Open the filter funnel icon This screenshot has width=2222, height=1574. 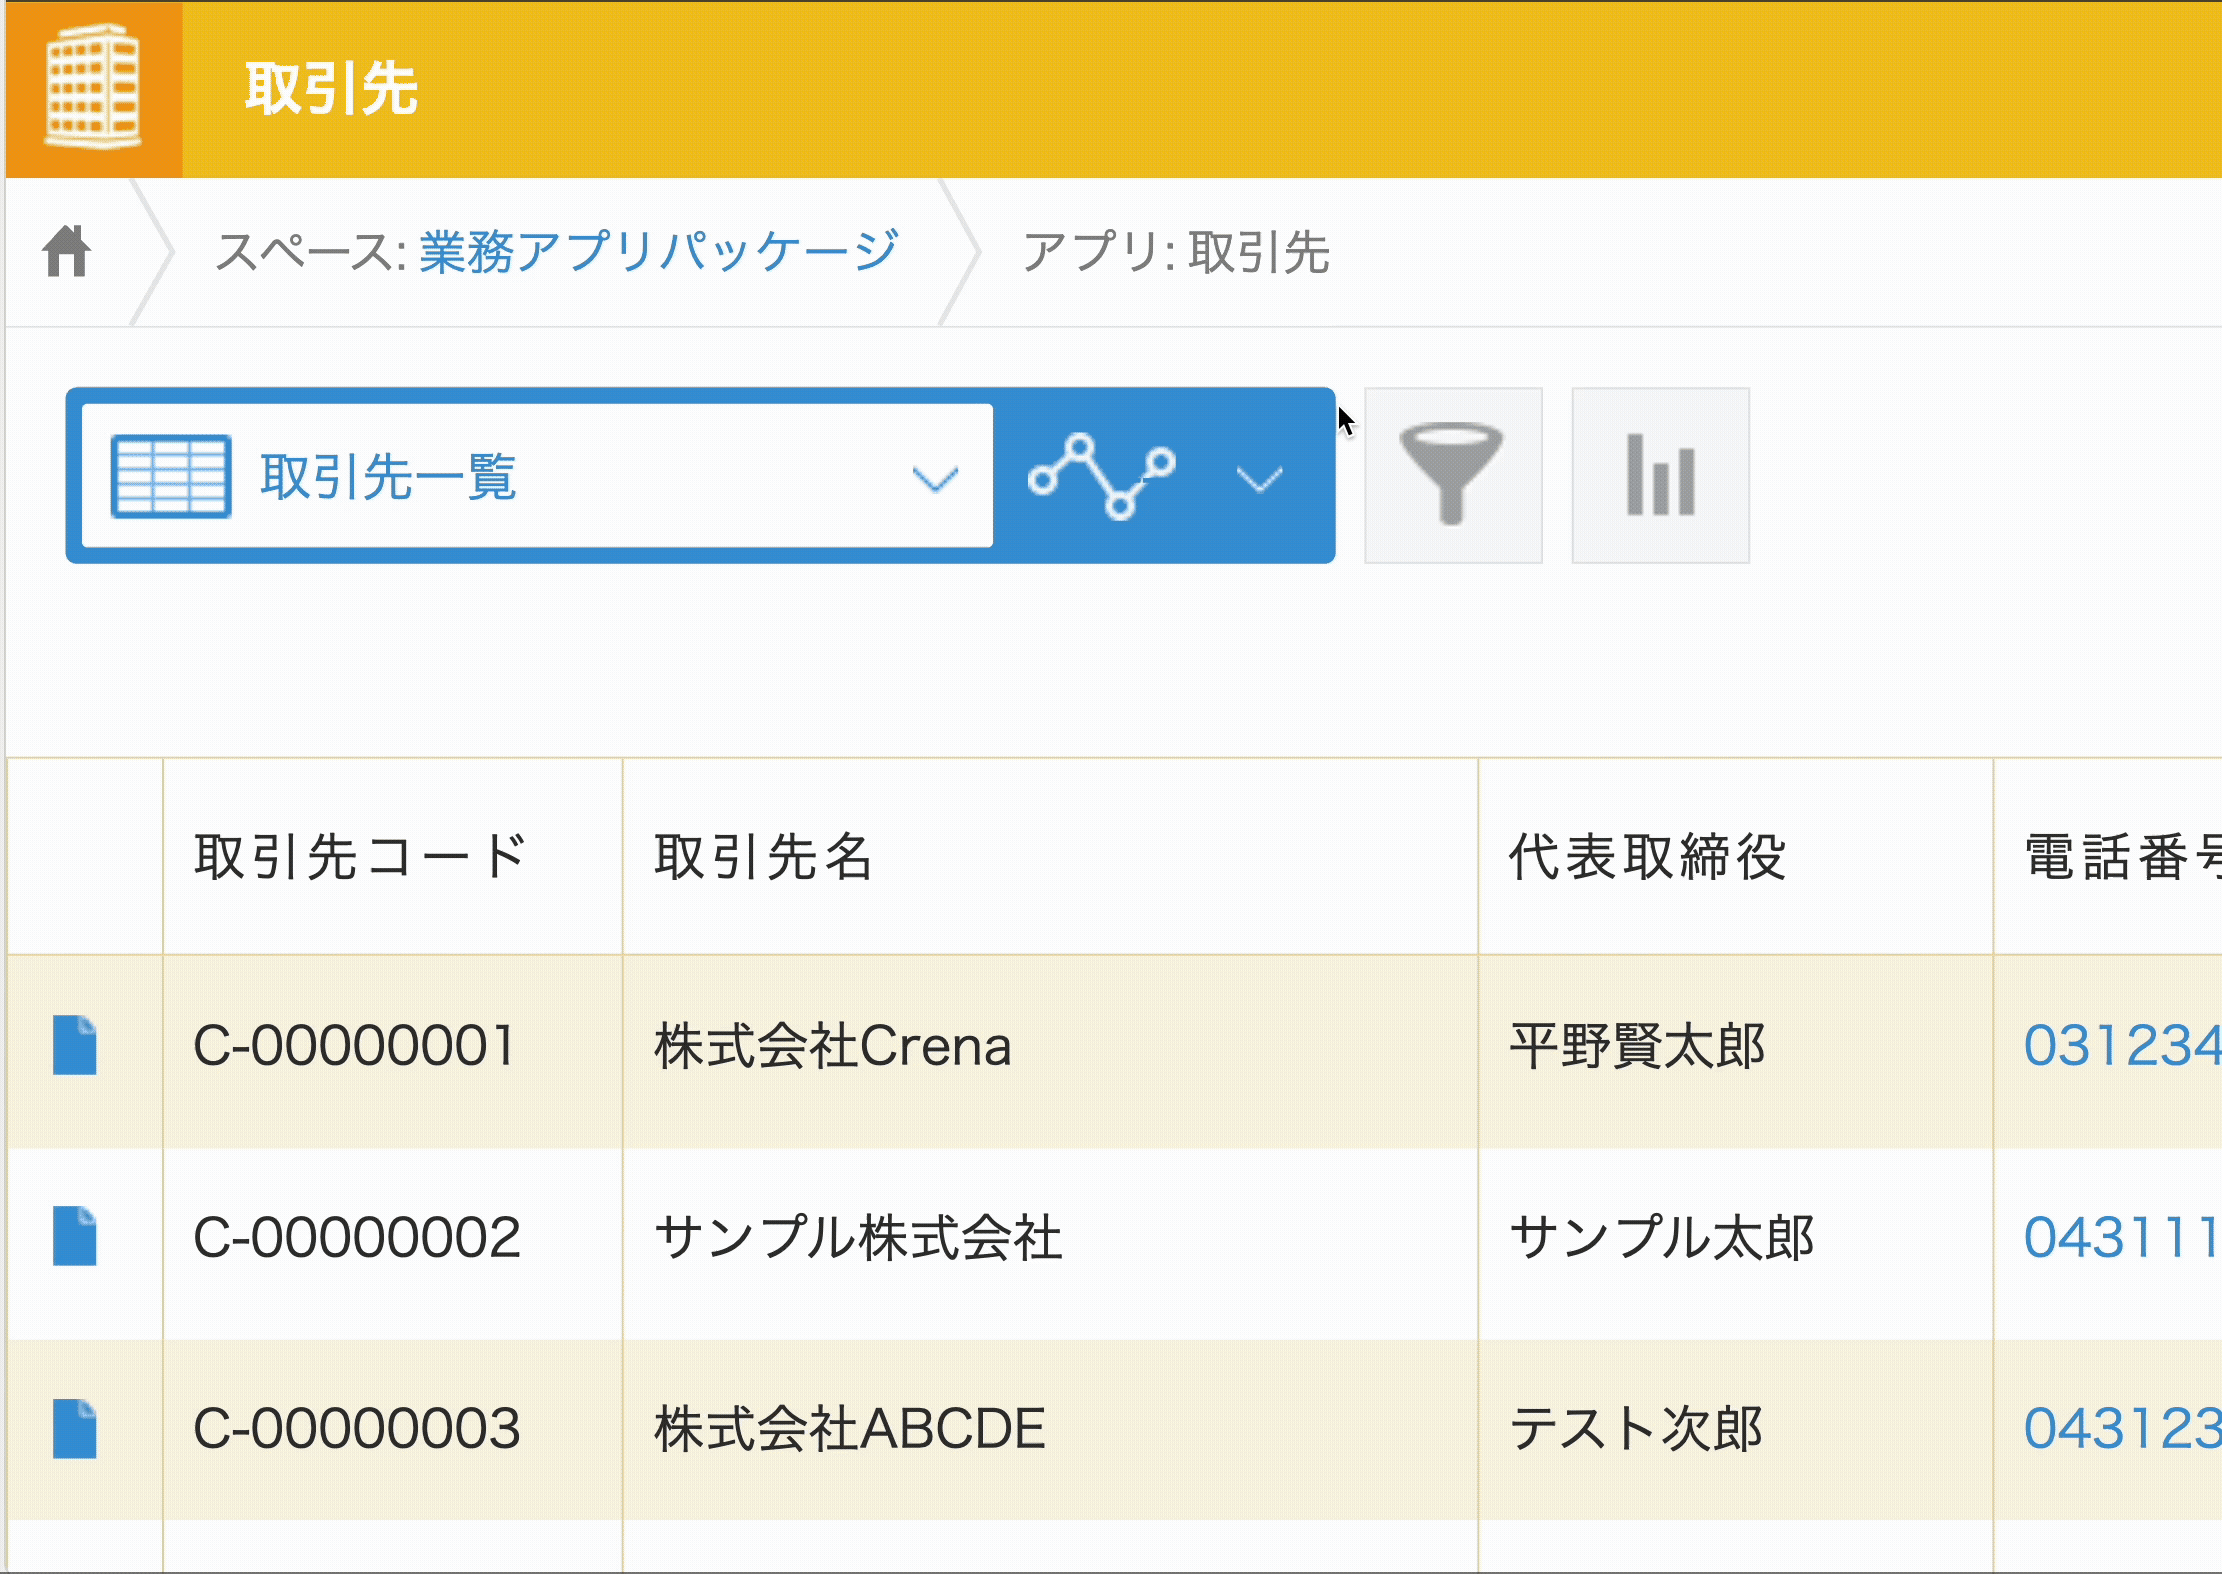coord(1452,476)
